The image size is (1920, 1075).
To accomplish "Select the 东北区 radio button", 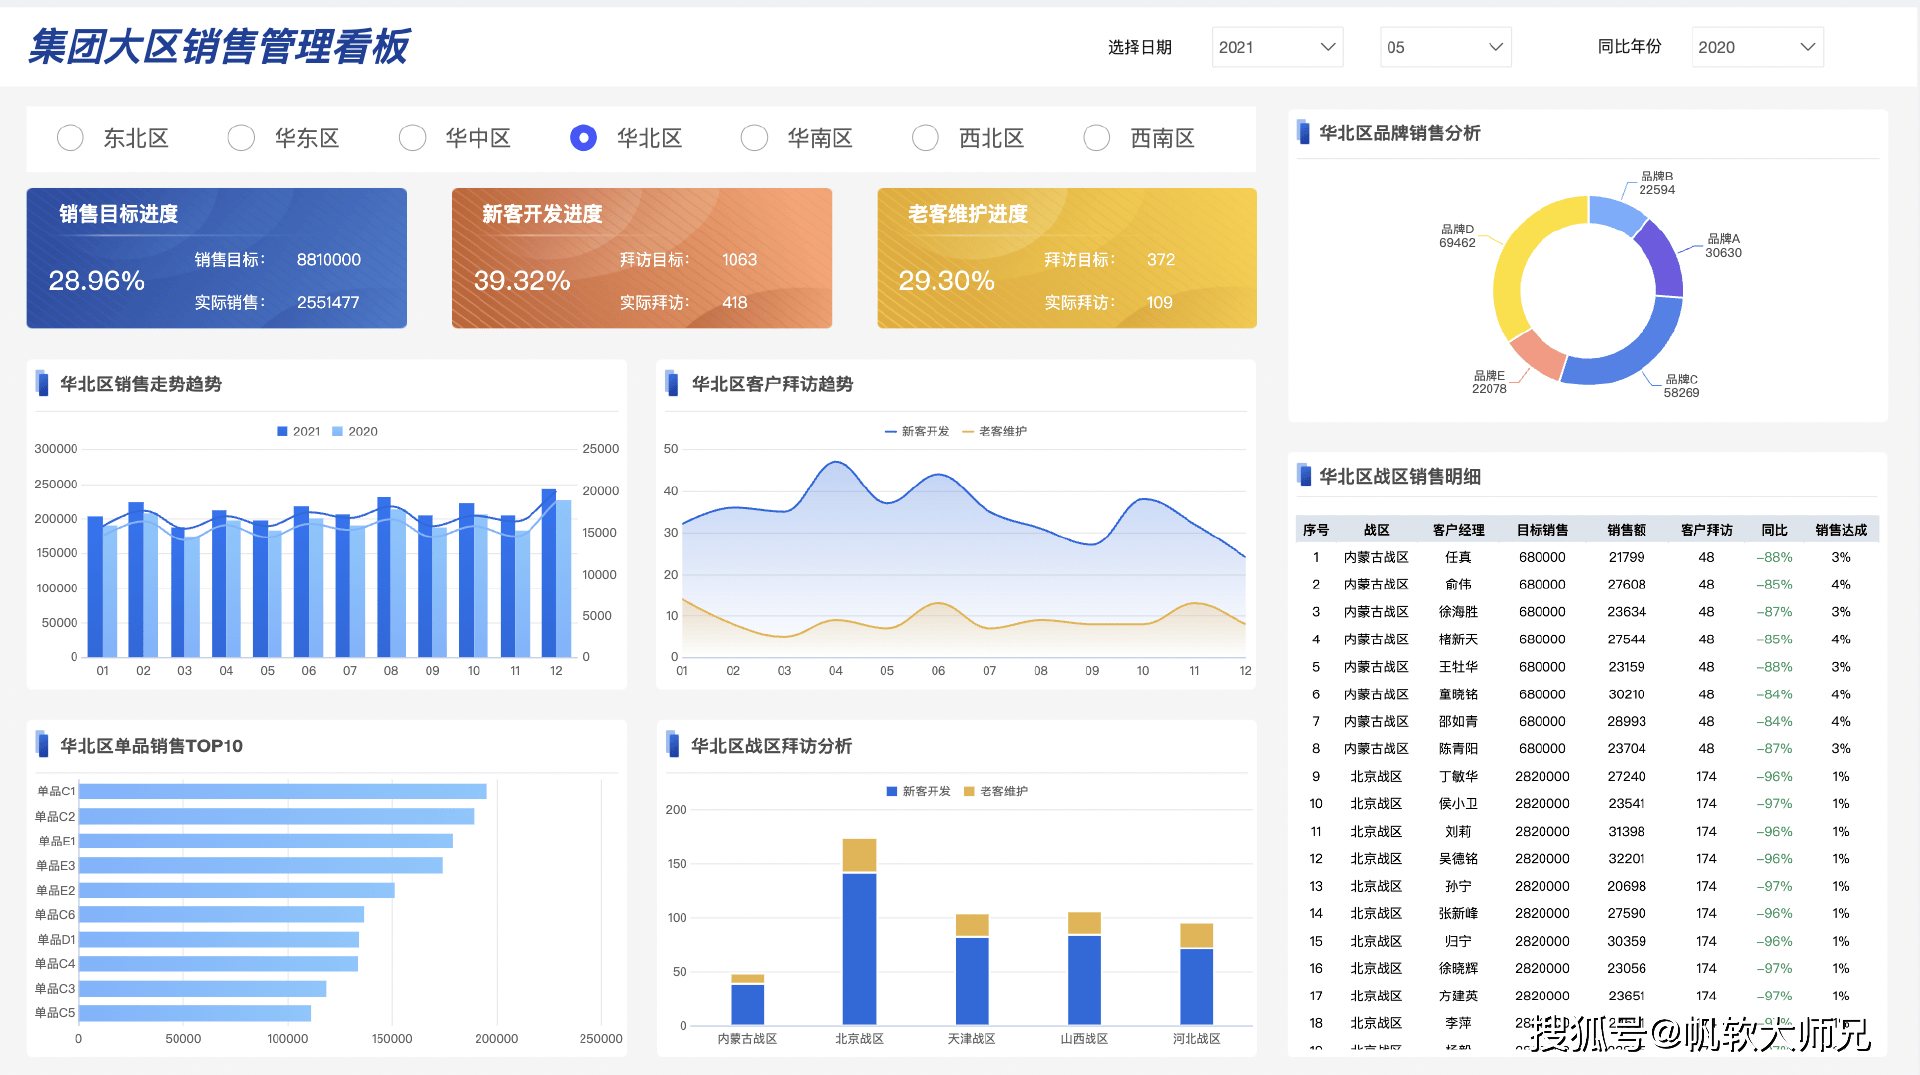I will point(70,138).
